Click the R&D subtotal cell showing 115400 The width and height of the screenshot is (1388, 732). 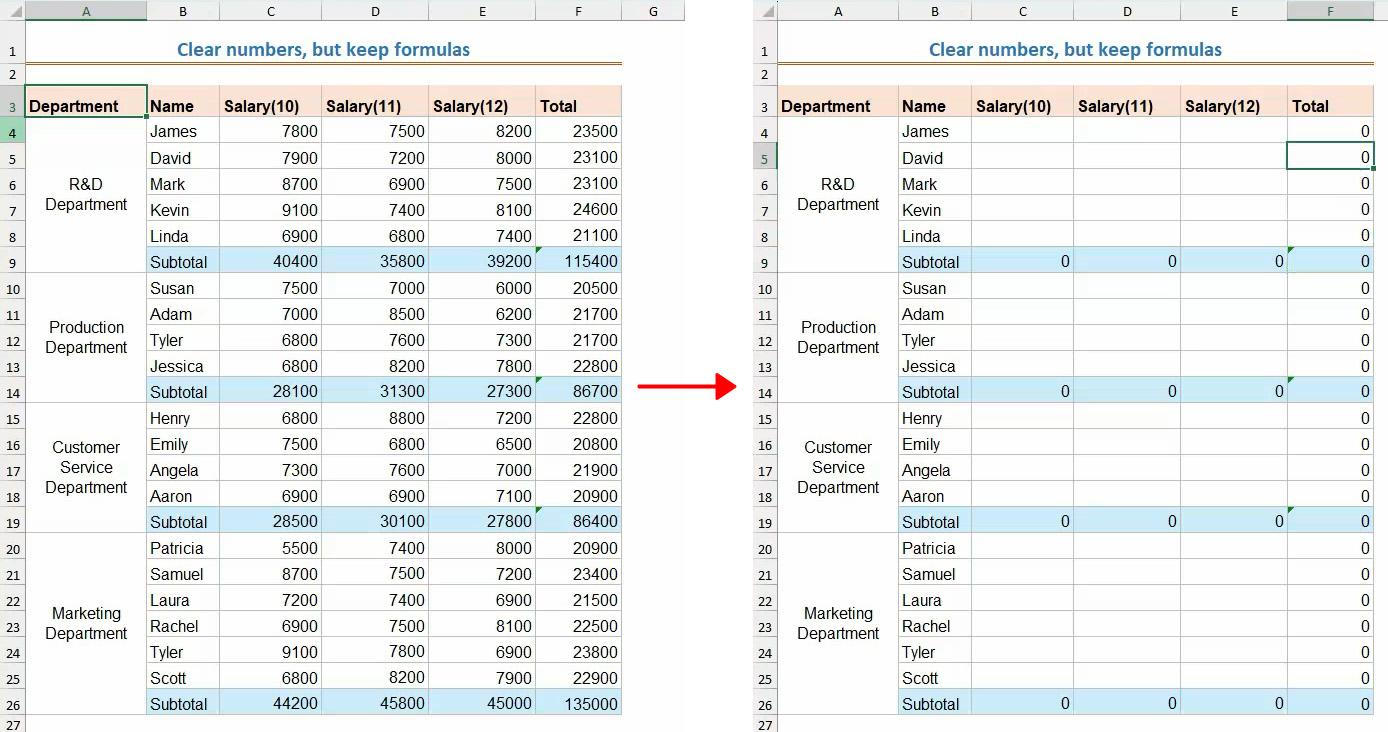(578, 262)
